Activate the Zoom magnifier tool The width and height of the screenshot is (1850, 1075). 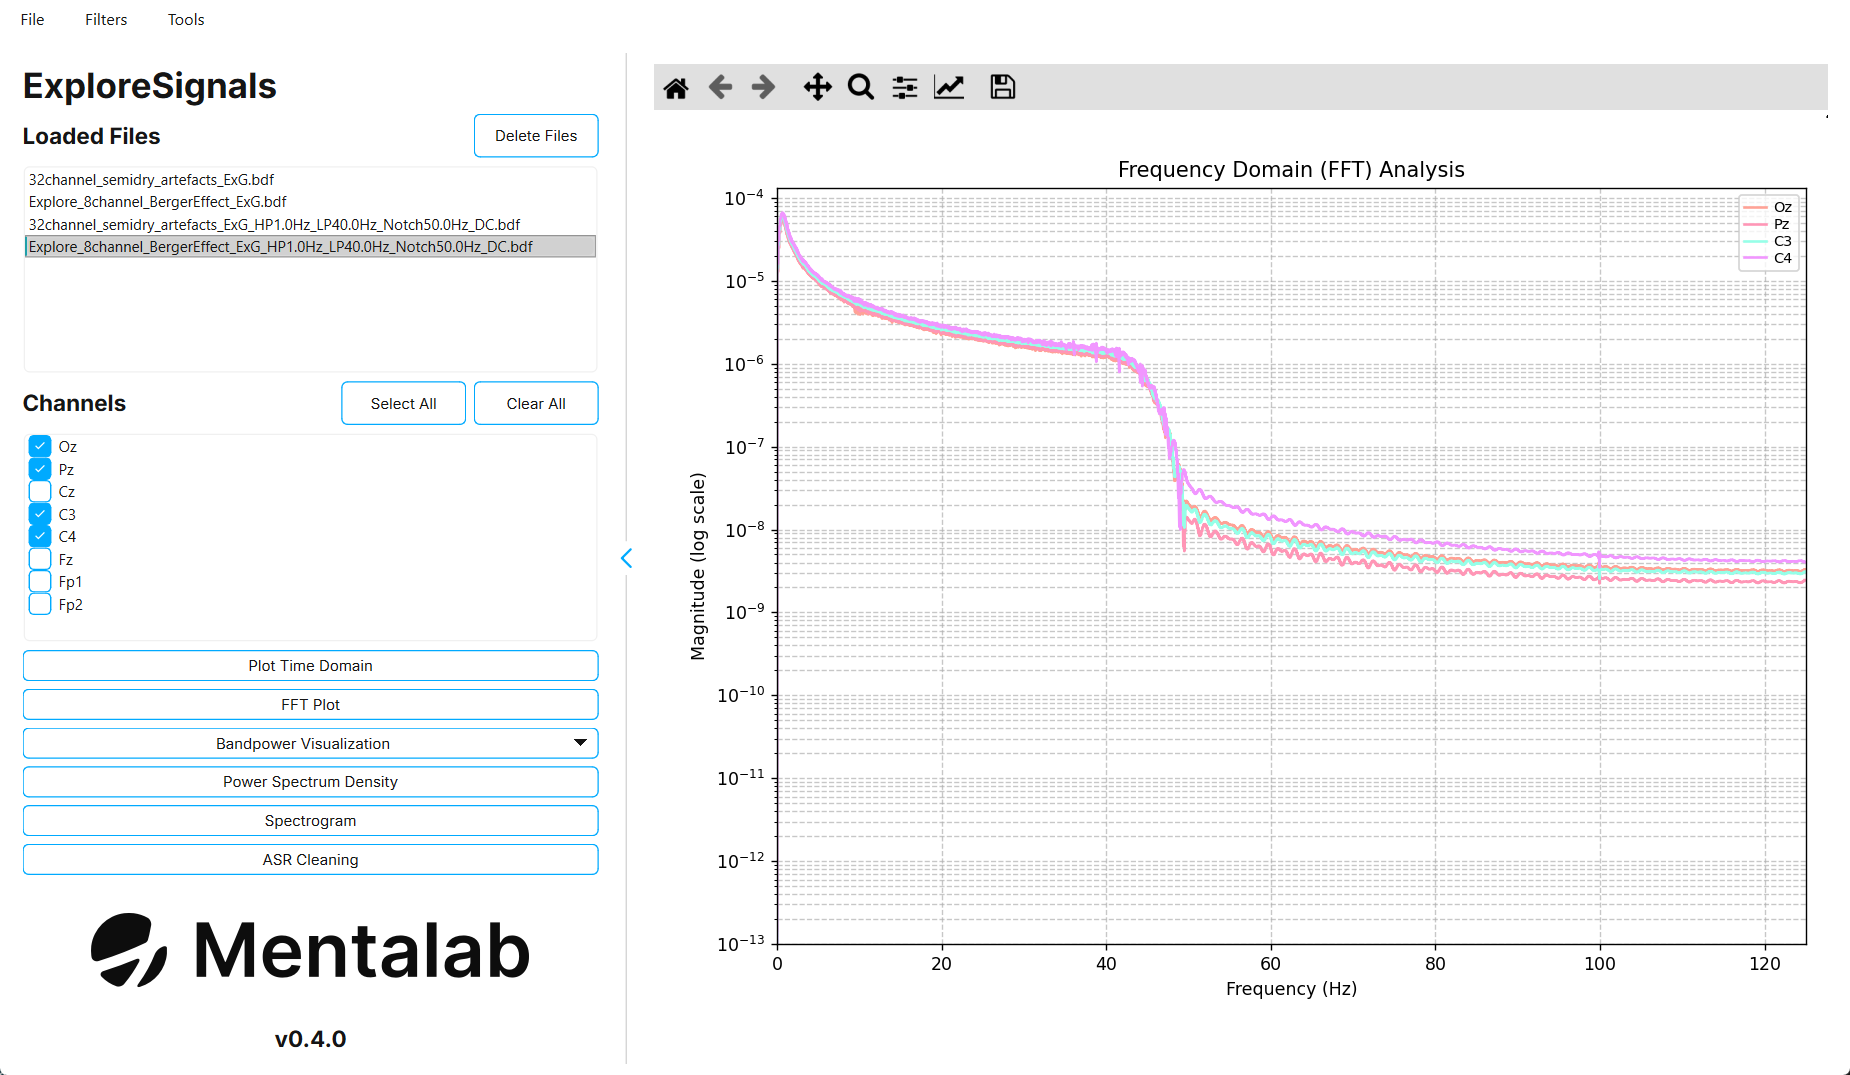(x=860, y=88)
